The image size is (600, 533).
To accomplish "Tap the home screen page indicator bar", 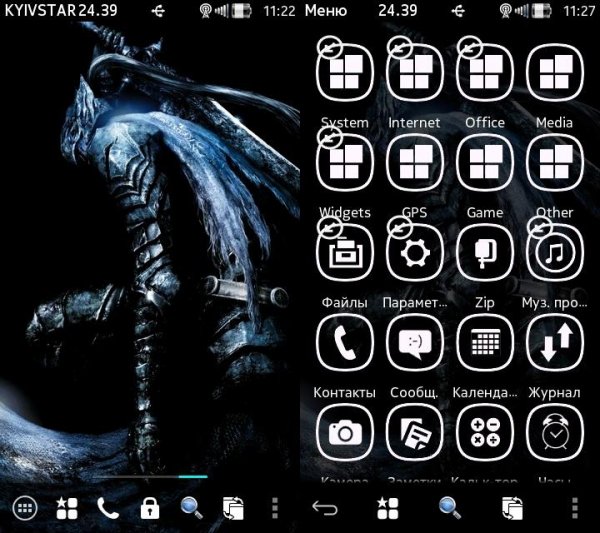I will (150, 477).
